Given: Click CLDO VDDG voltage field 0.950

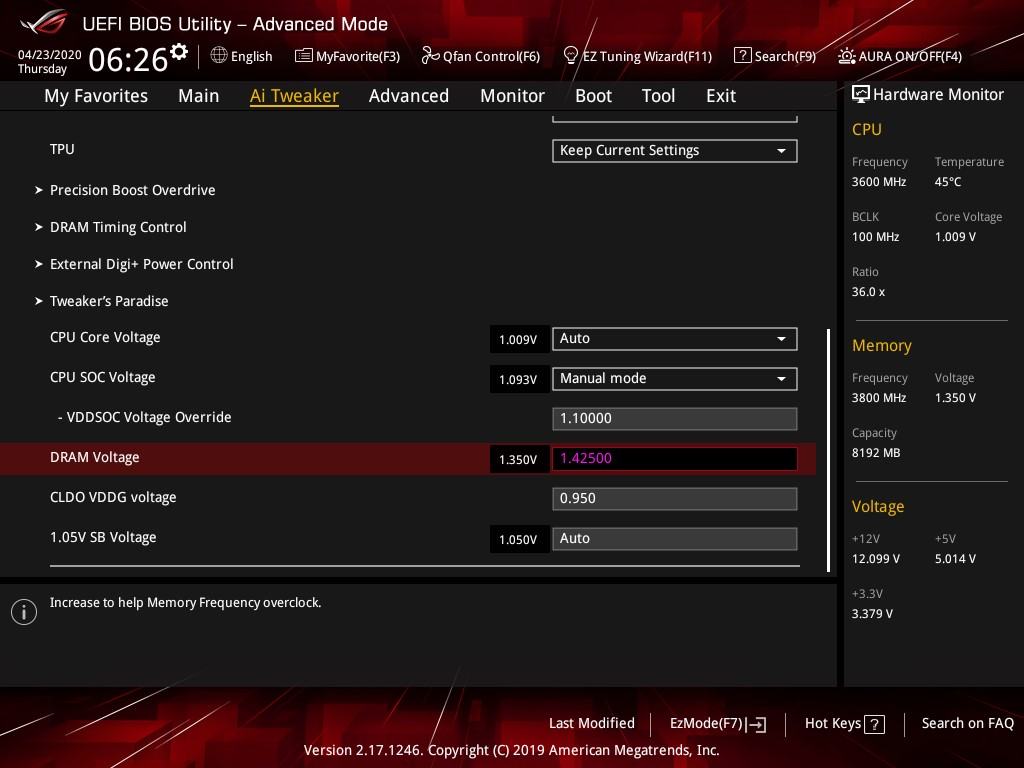Looking at the screenshot, I should (x=675, y=499).
